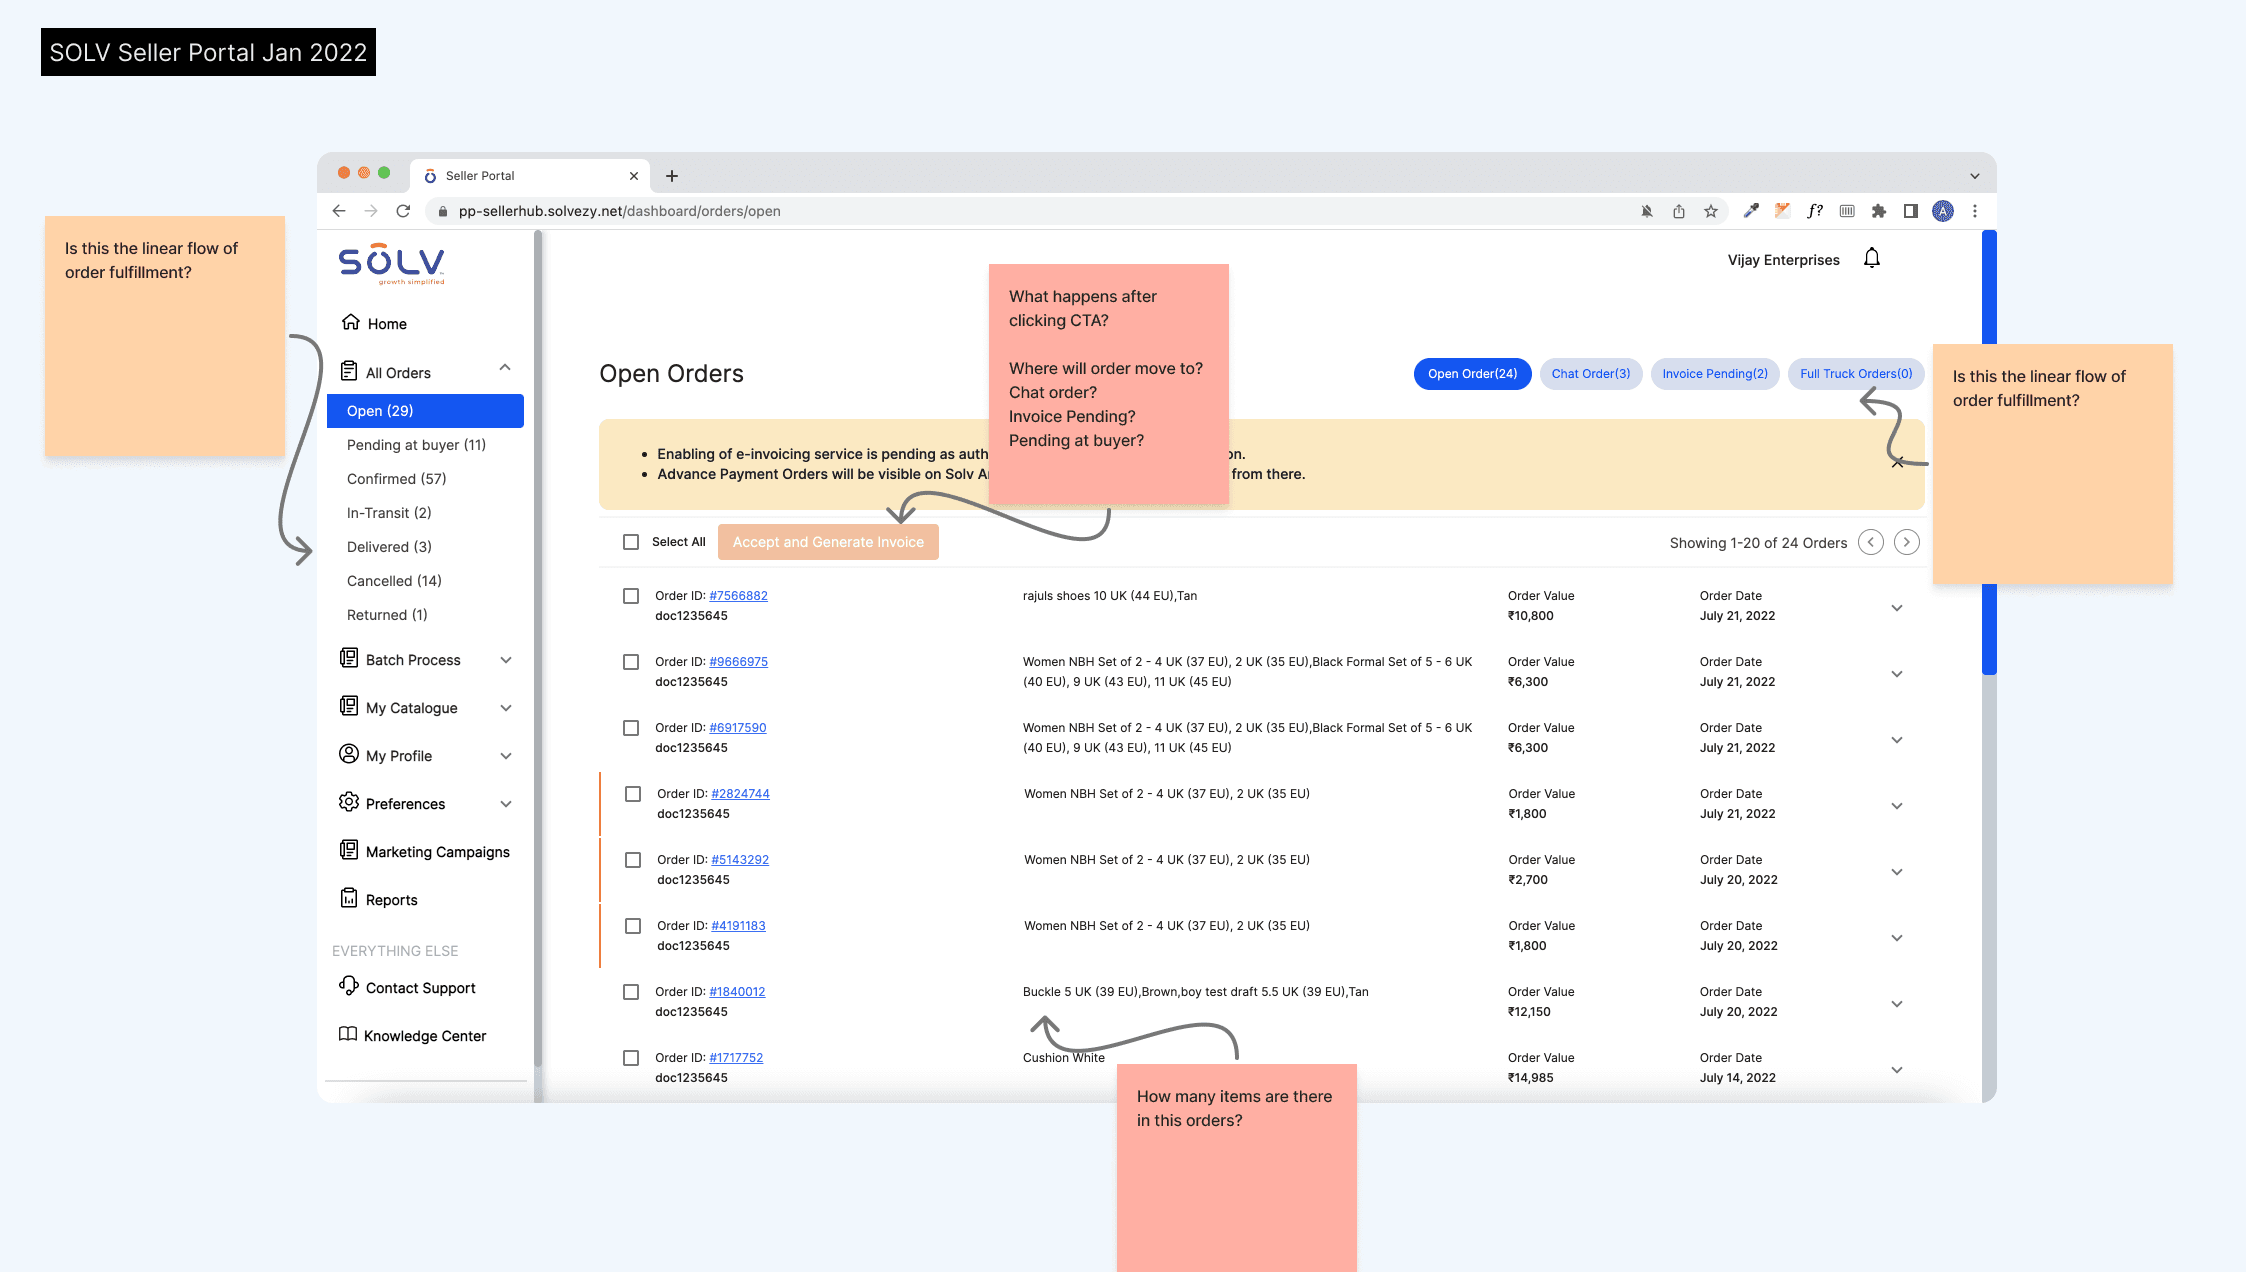Go to Home in the sidebar
Viewport: 2246px width, 1272px height.
click(374, 323)
